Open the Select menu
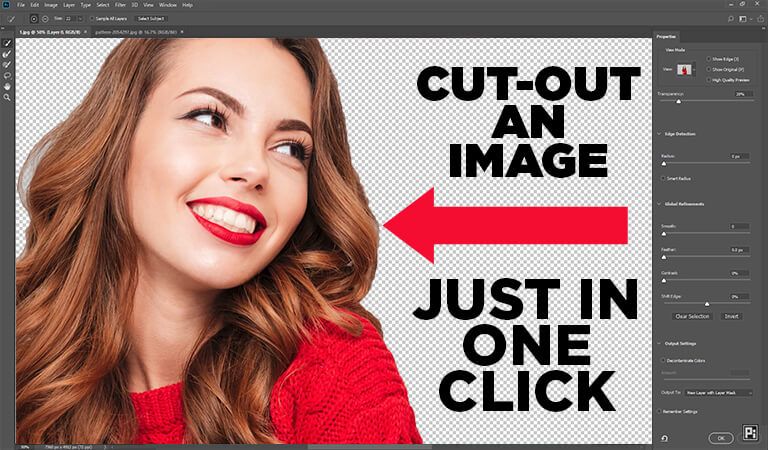Image resolution: width=768 pixels, height=450 pixels. tap(103, 5)
